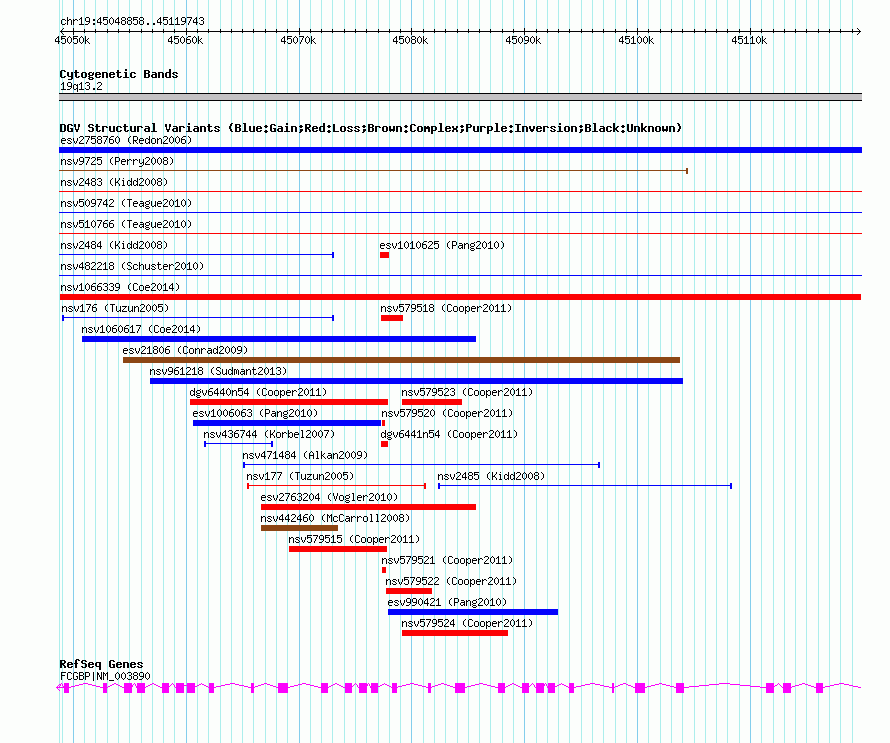Click thin blue nsv2485 line

tap(585, 486)
